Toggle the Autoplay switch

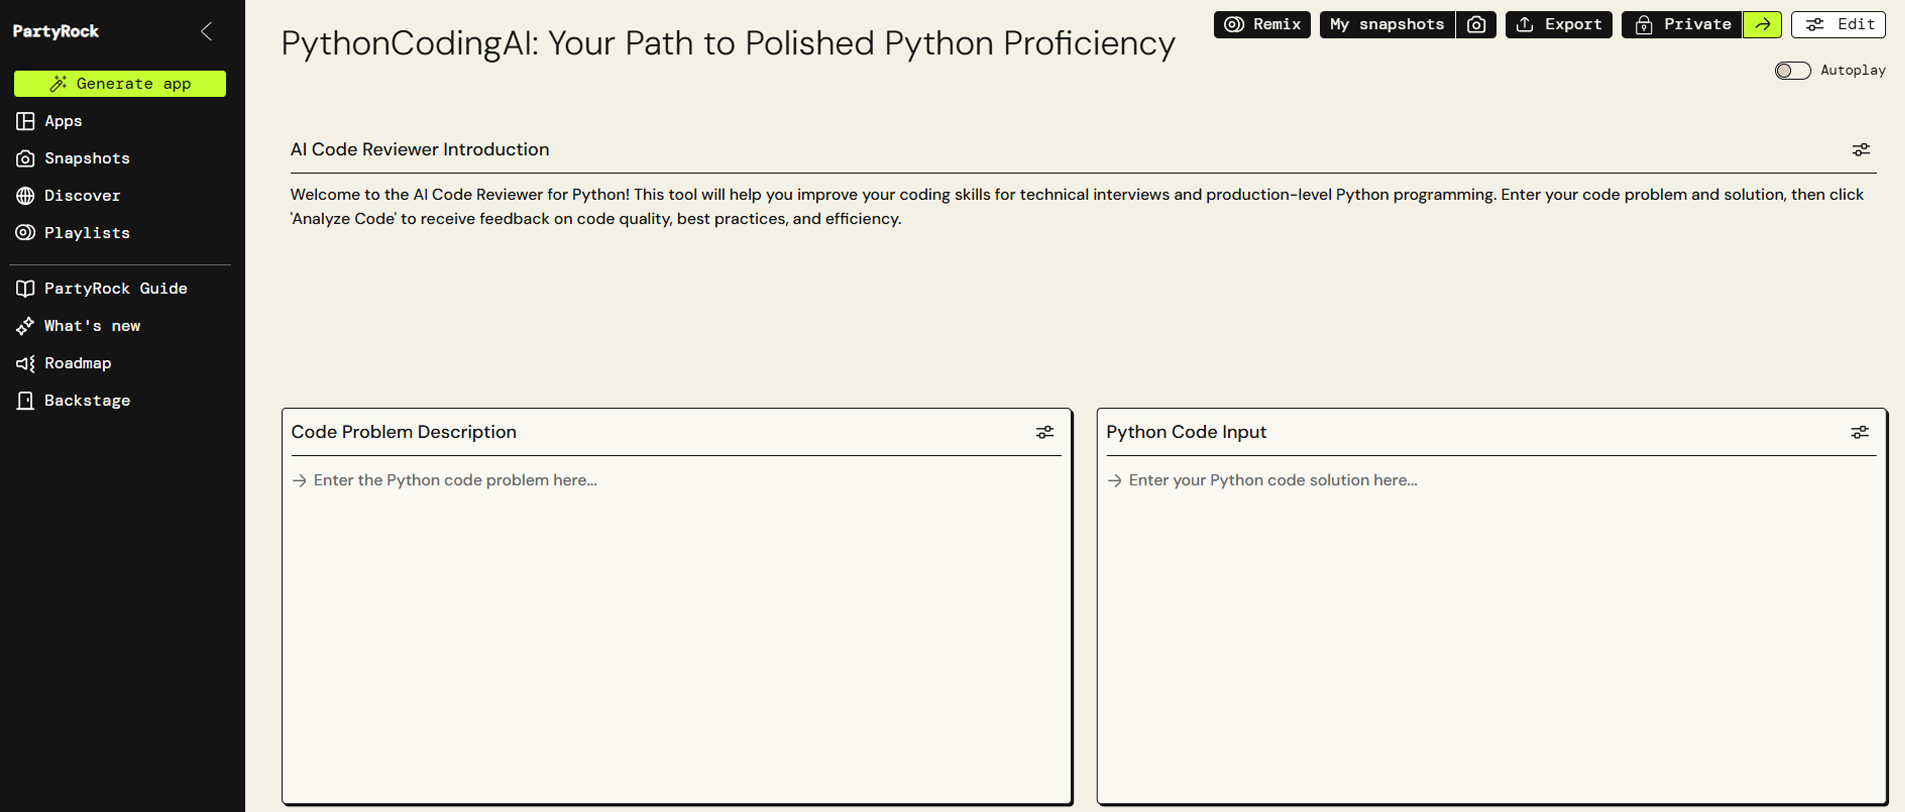click(1792, 70)
